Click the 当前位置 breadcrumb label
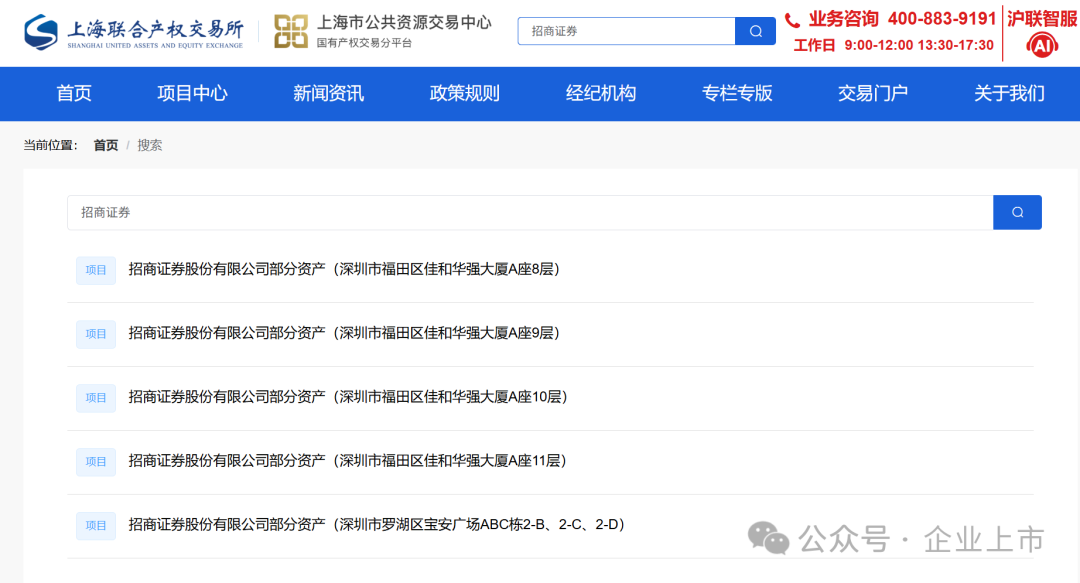Viewport: 1080px width, 583px height. tap(50, 145)
